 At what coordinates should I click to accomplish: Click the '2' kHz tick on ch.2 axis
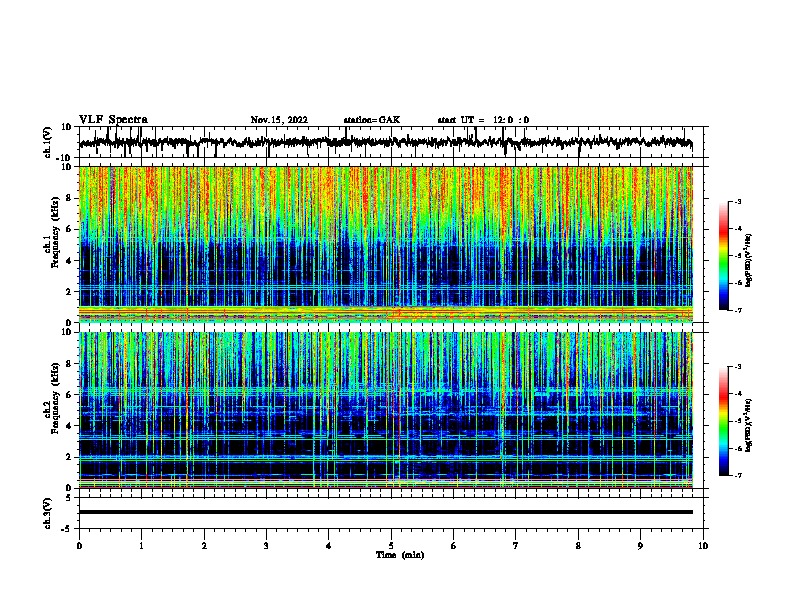coord(70,457)
